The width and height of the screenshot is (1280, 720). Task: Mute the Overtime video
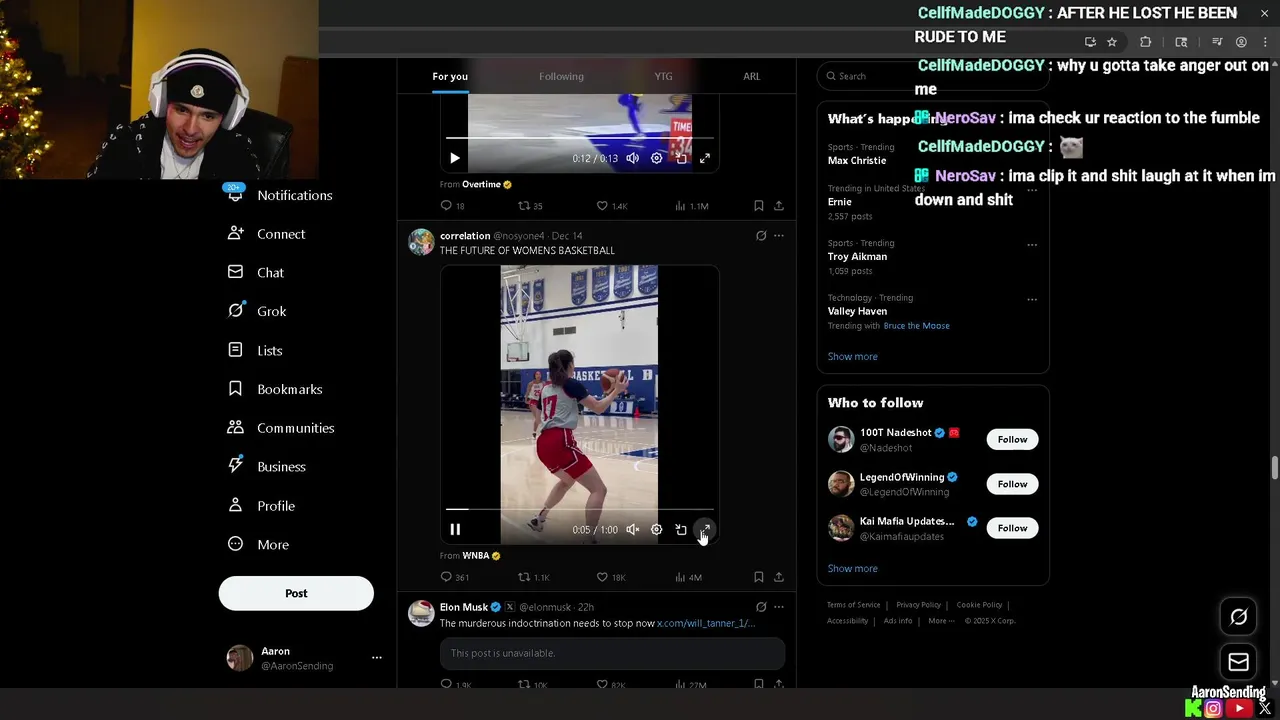pyautogui.click(x=632, y=158)
